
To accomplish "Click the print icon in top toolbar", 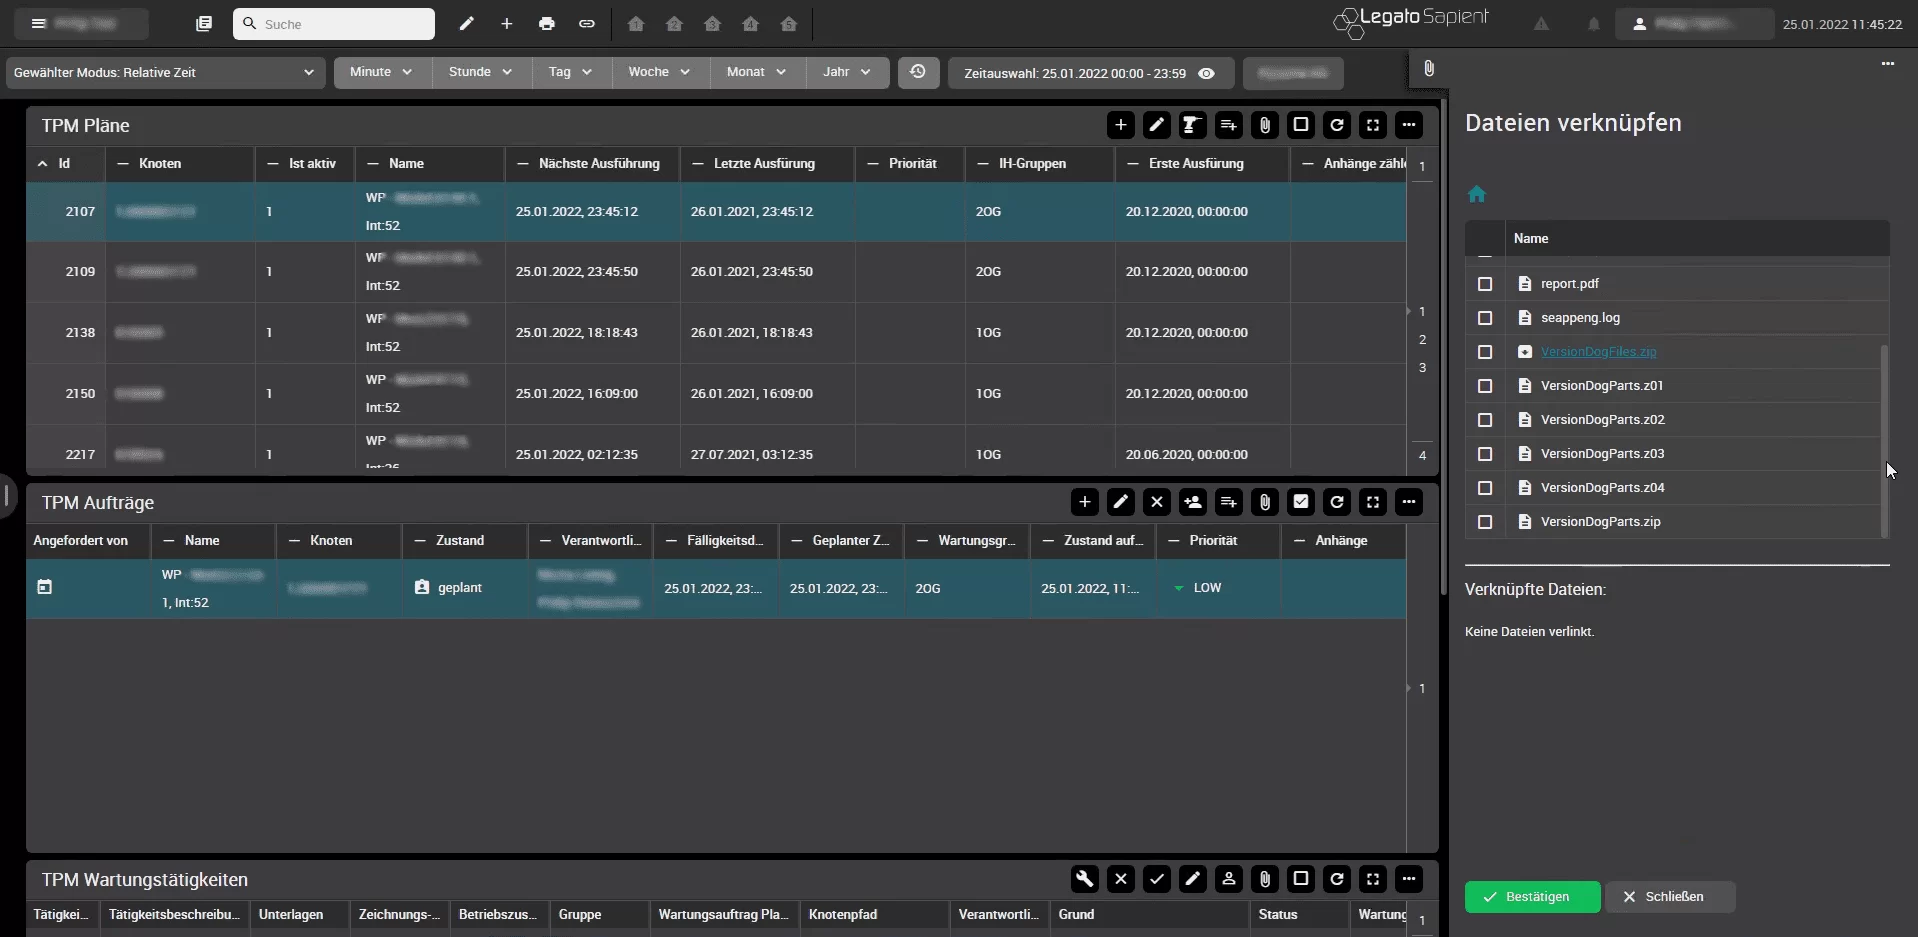I will coord(546,24).
